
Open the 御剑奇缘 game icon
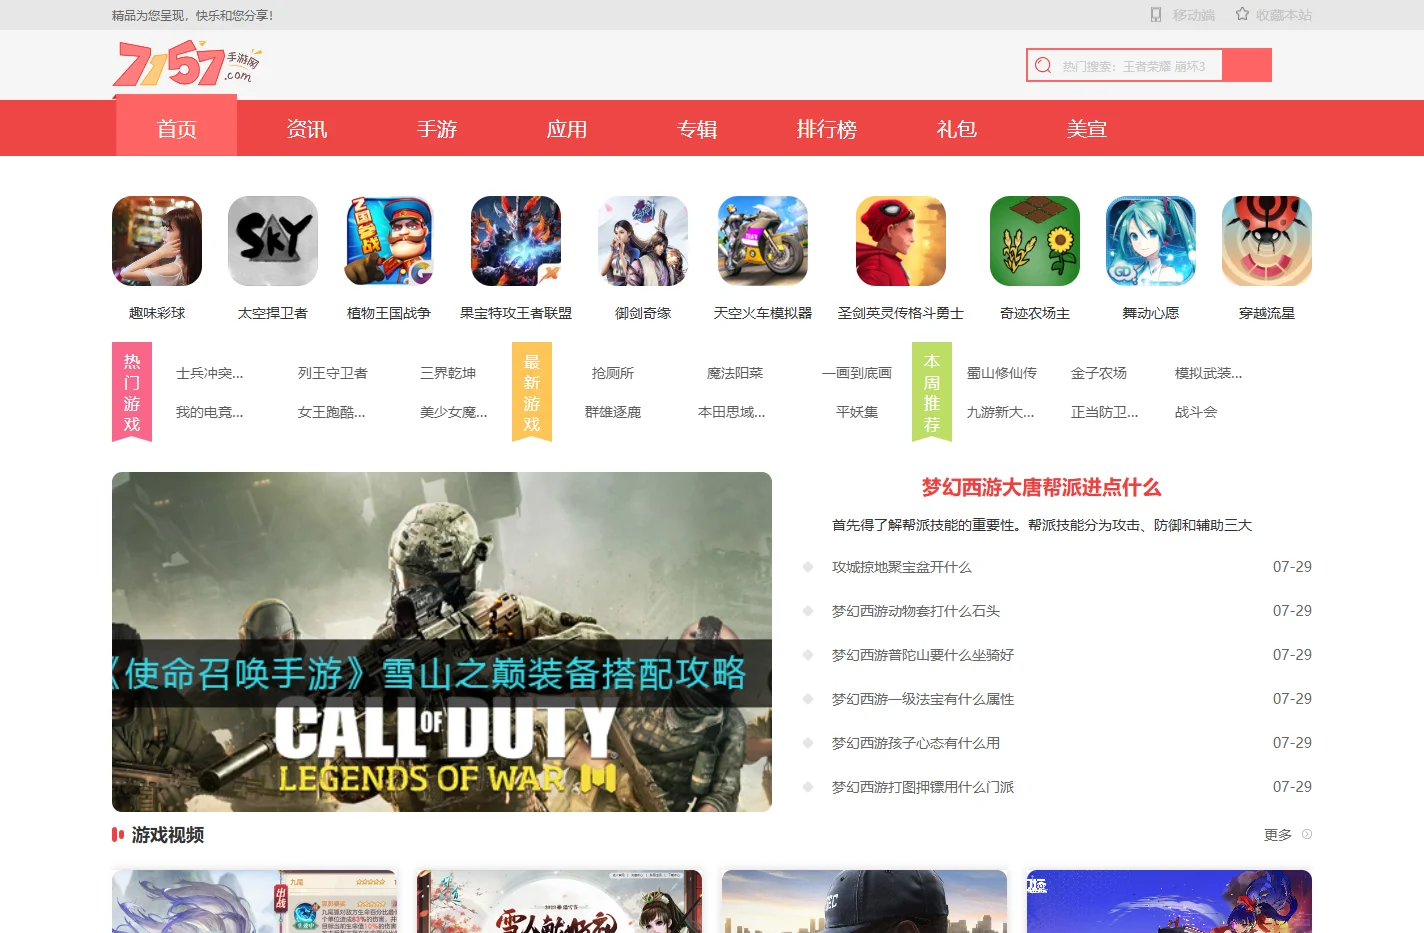pos(643,241)
